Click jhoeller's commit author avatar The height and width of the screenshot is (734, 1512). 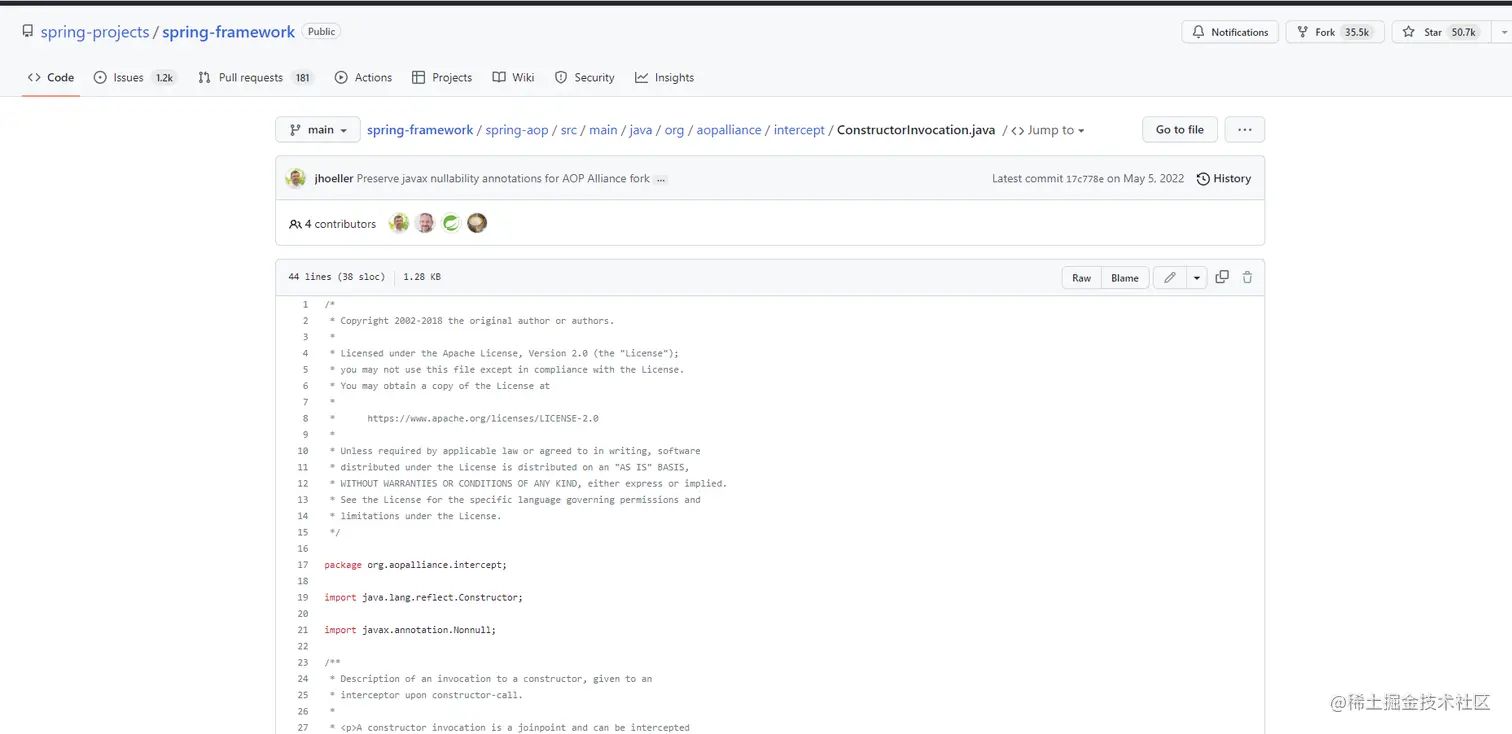(296, 179)
